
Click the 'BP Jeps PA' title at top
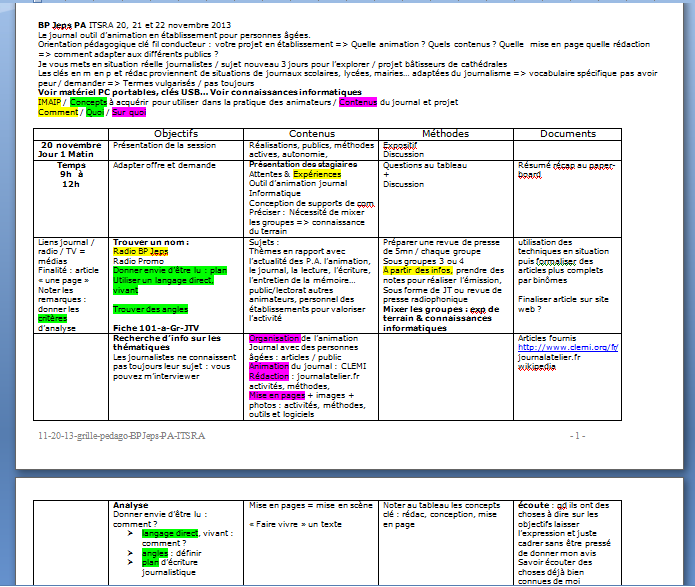pyautogui.click(x=62, y=24)
